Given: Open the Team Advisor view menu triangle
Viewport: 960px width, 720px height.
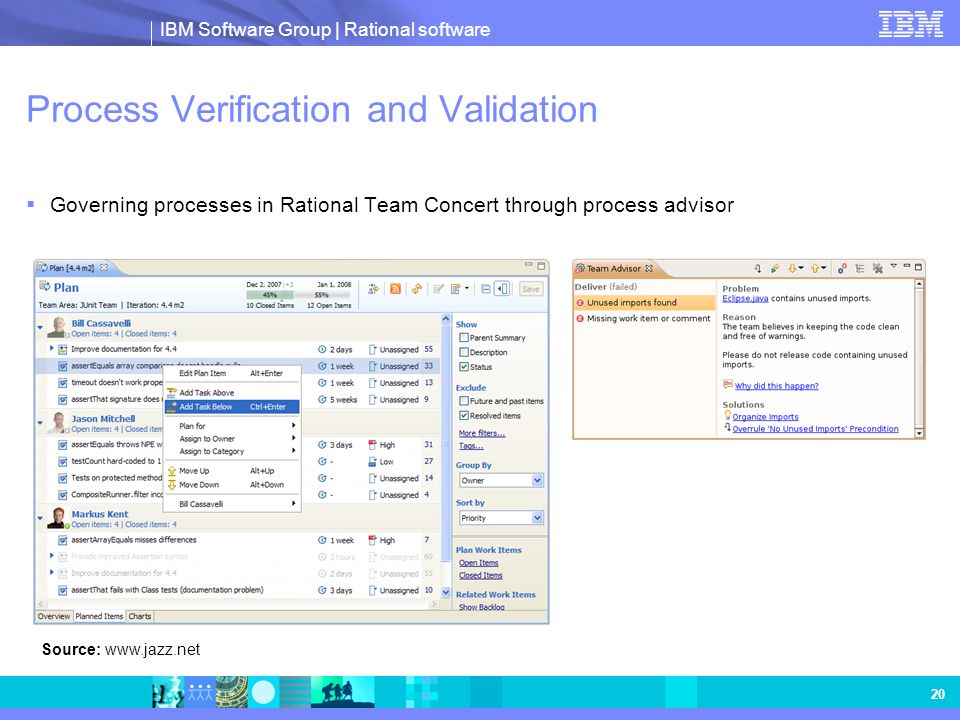Looking at the screenshot, I should click(x=893, y=266).
